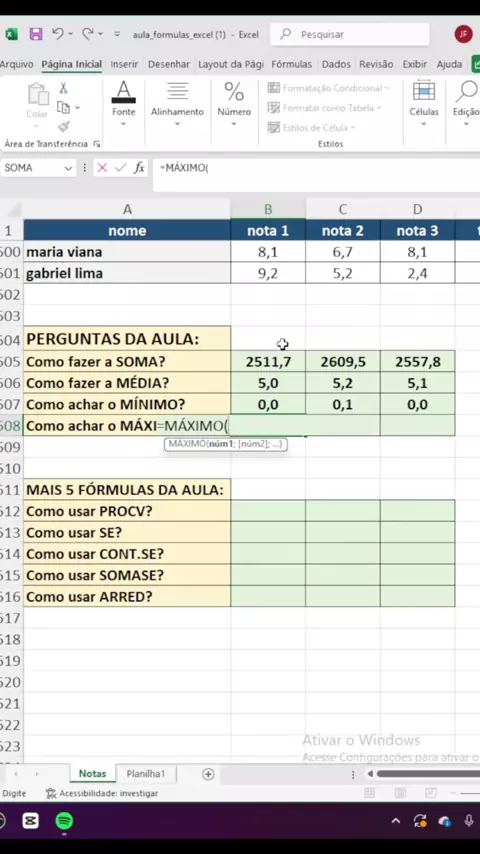Viewport: 480px width, 854px height.
Task: Select cell B505 with value 2511,7
Action: (x=268, y=362)
